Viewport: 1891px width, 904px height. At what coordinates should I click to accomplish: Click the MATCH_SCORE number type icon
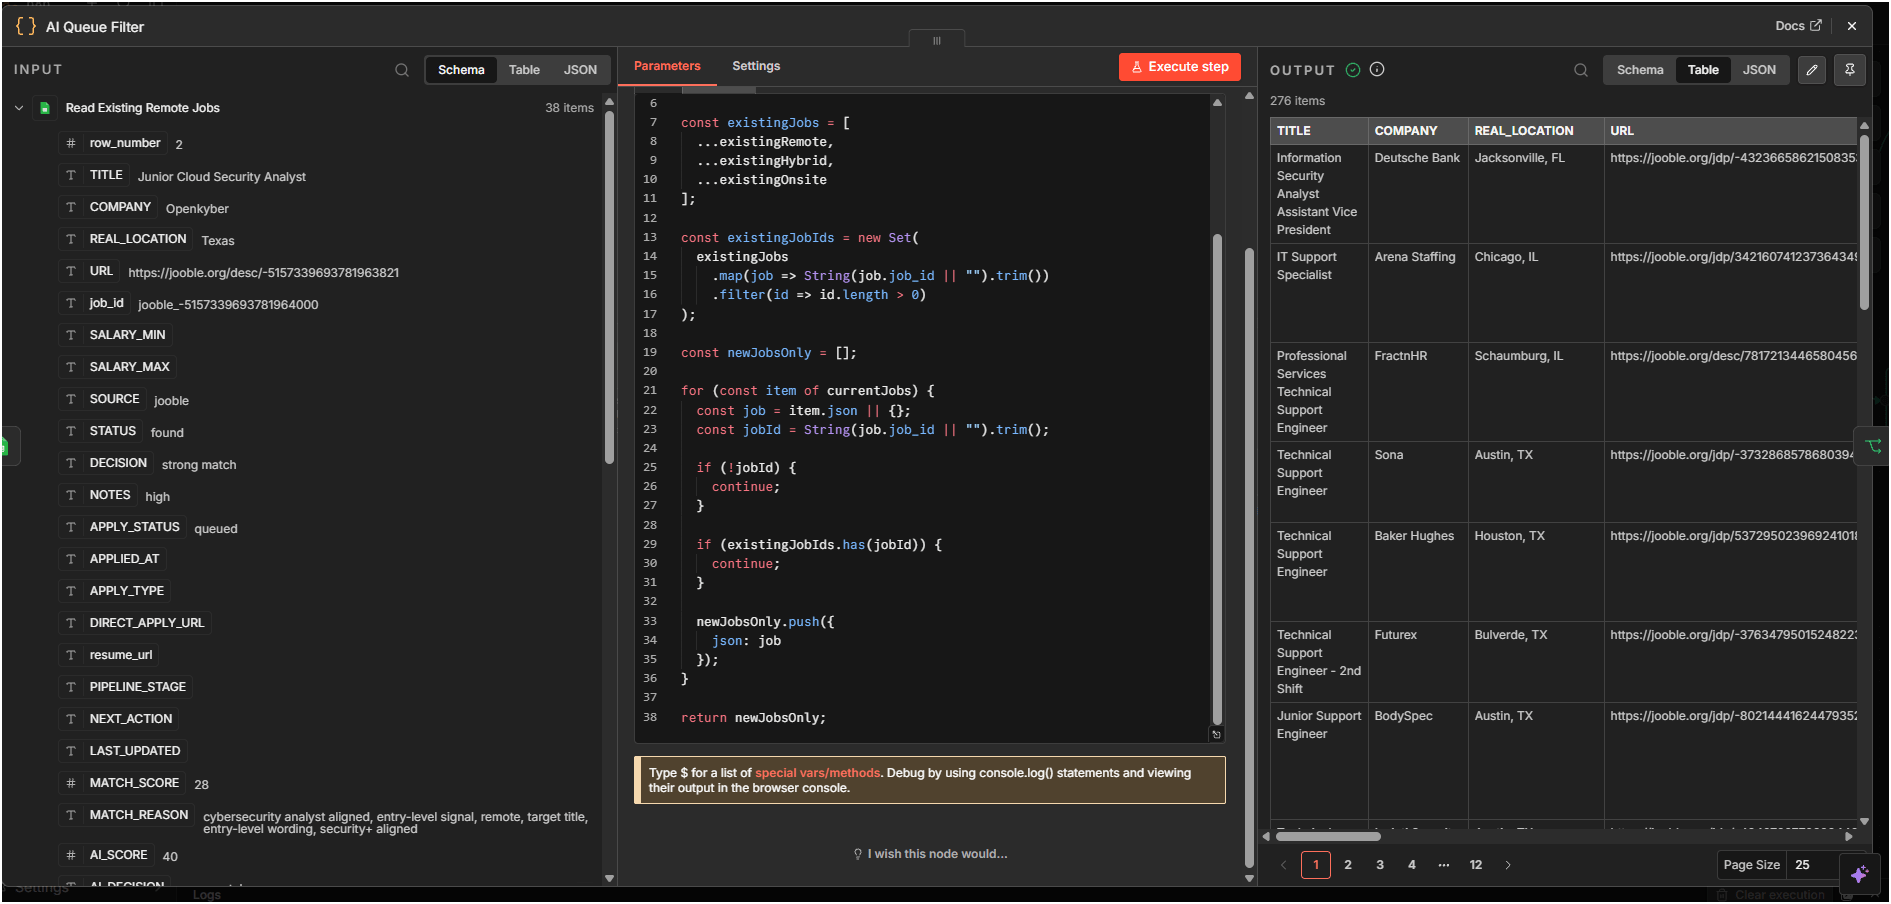(x=71, y=783)
